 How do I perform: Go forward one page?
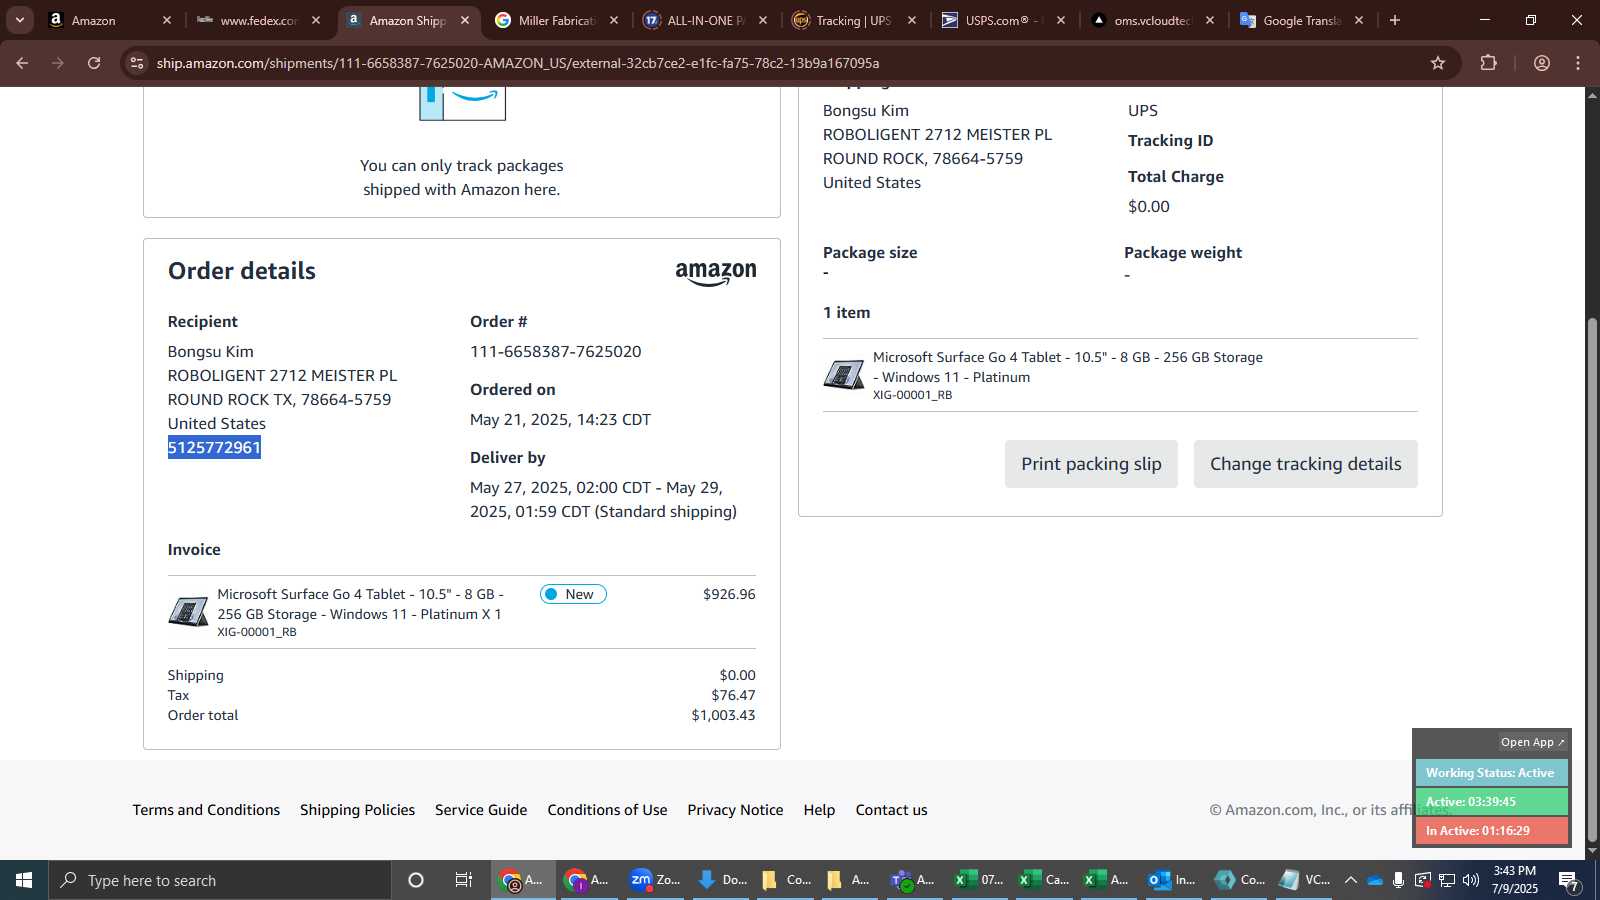(x=58, y=63)
